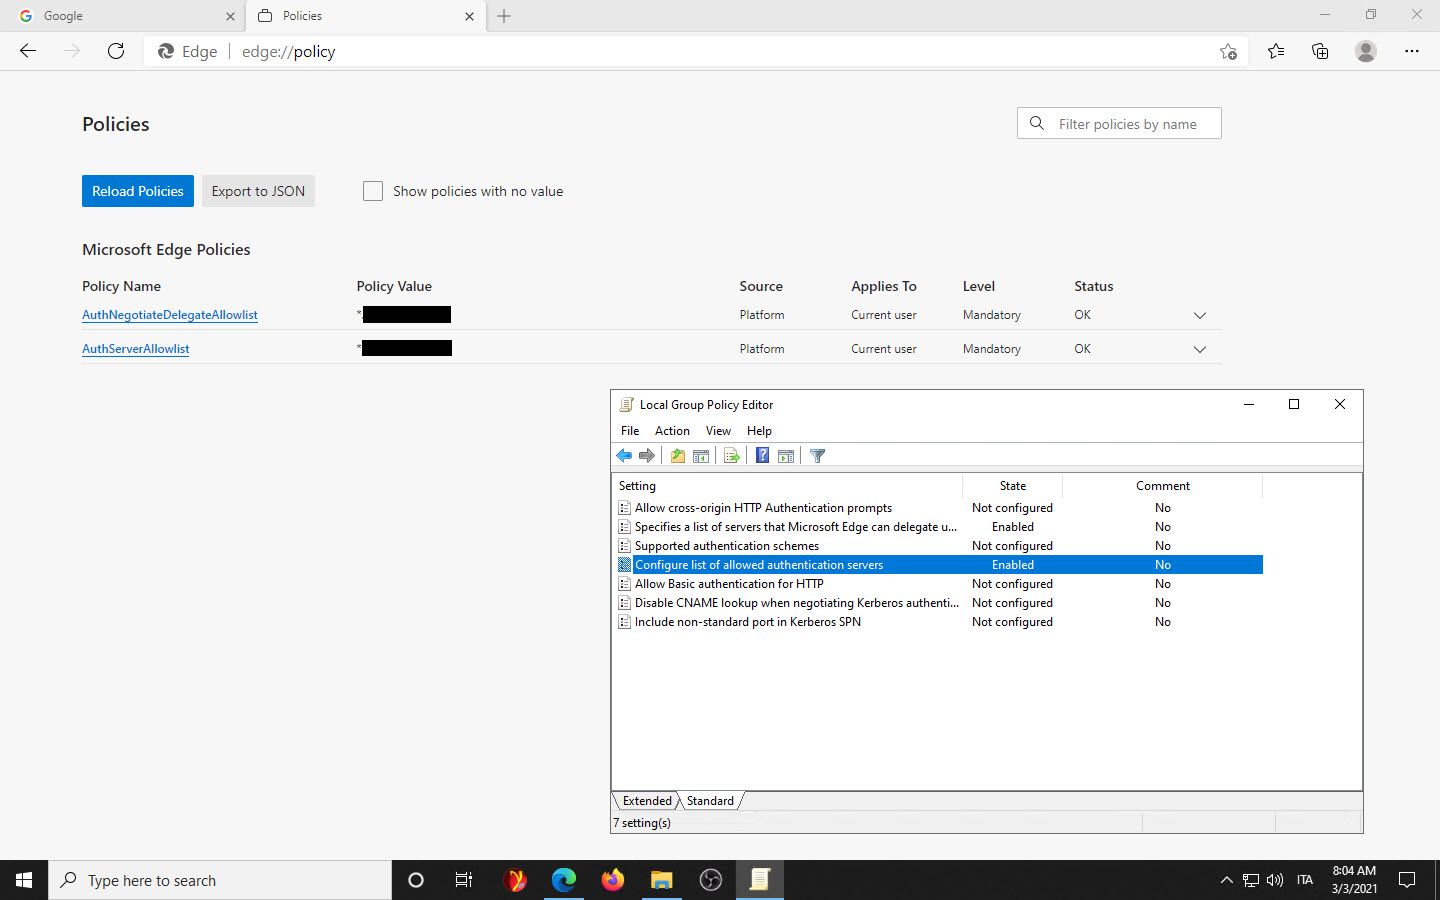The image size is (1440, 900).
Task: Toggle Show policies with no value checkbox
Action: (x=373, y=191)
